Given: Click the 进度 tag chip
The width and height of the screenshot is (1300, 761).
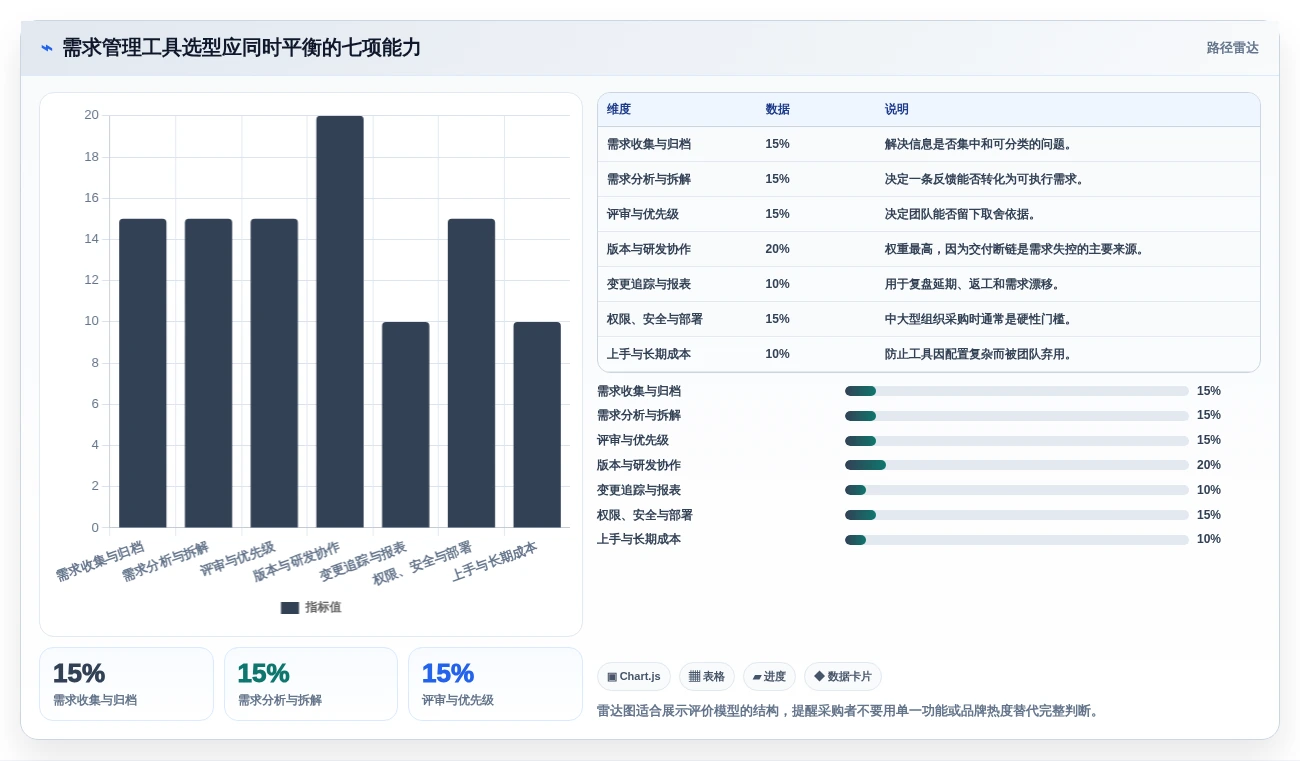Looking at the screenshot, I should (769, 677).
